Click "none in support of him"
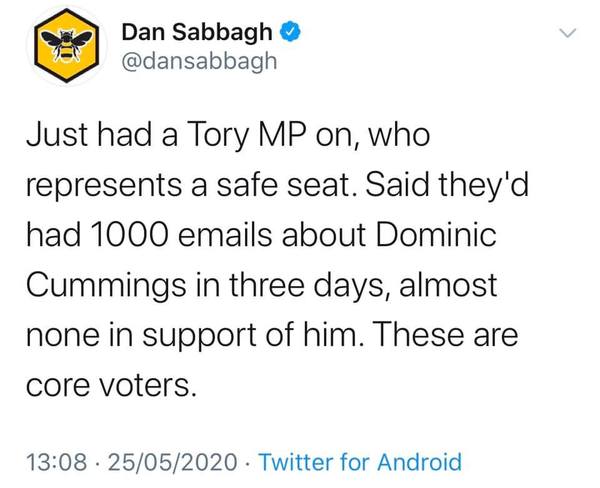600x488 pixels. pos(178,334)
